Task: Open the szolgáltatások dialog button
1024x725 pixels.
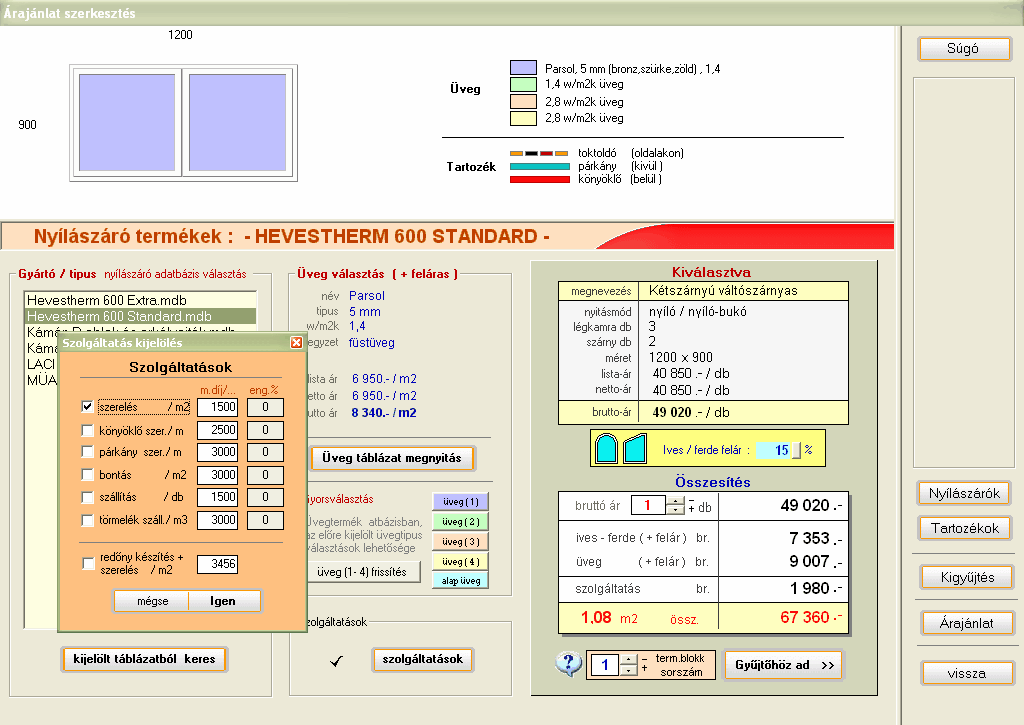Action: pos(423,659)
